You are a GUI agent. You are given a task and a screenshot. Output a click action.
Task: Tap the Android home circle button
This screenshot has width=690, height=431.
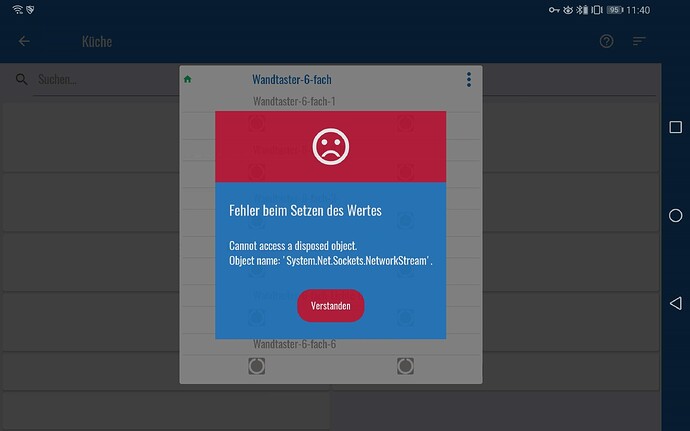(675, 215)
